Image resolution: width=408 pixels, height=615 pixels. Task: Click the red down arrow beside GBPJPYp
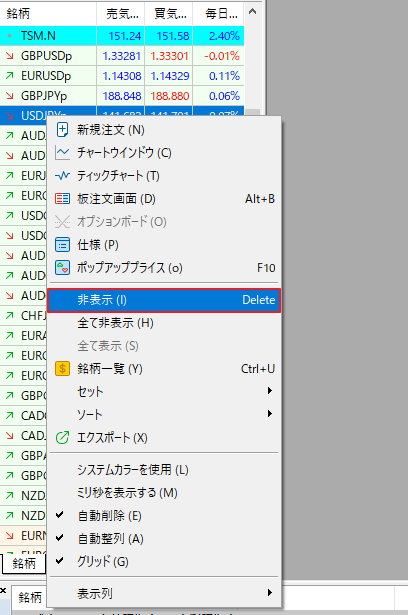click(9, 96)
